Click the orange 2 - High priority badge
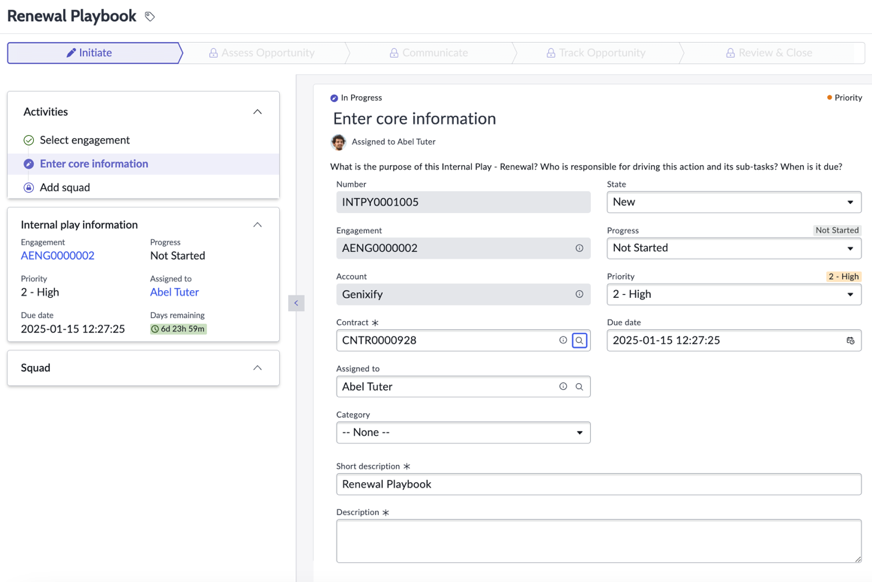The height and width of the screenshot is (582, 872). (844, 276)
